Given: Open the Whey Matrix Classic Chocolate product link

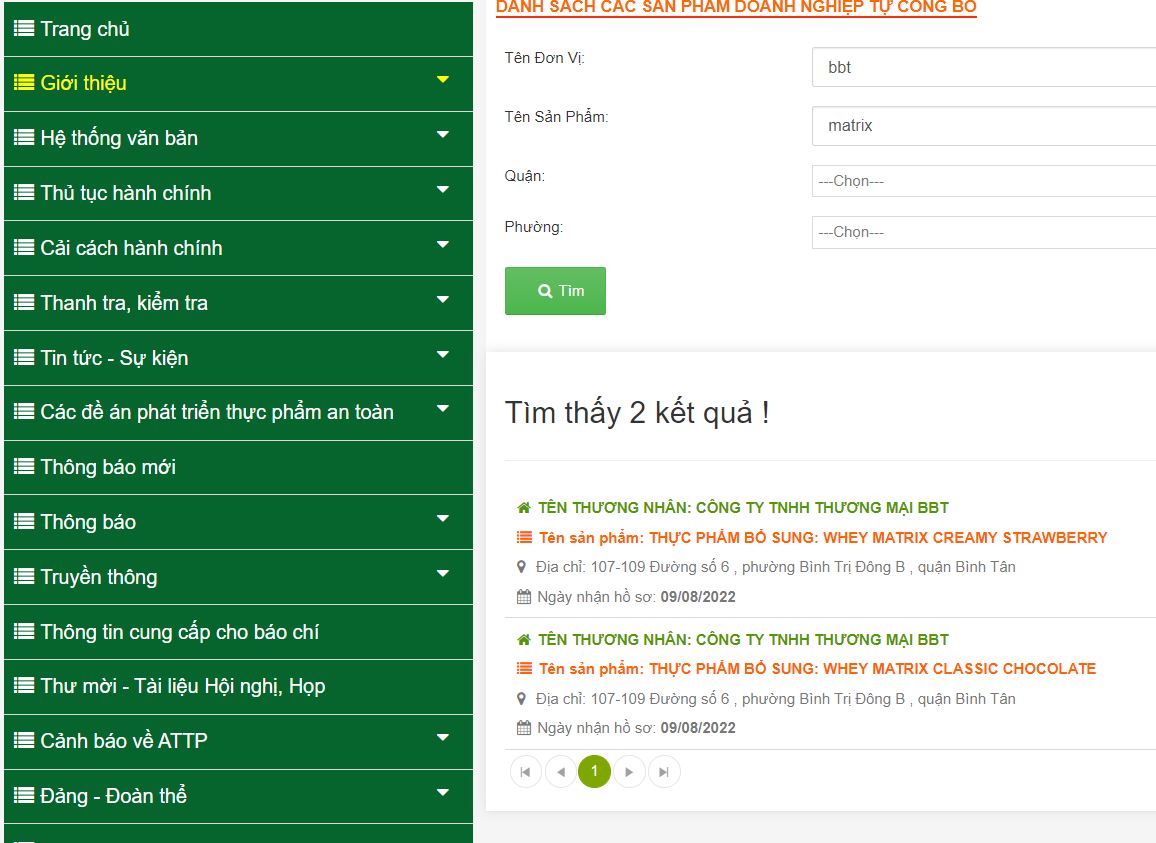Looking at the screenshot, I should [817, 669].
